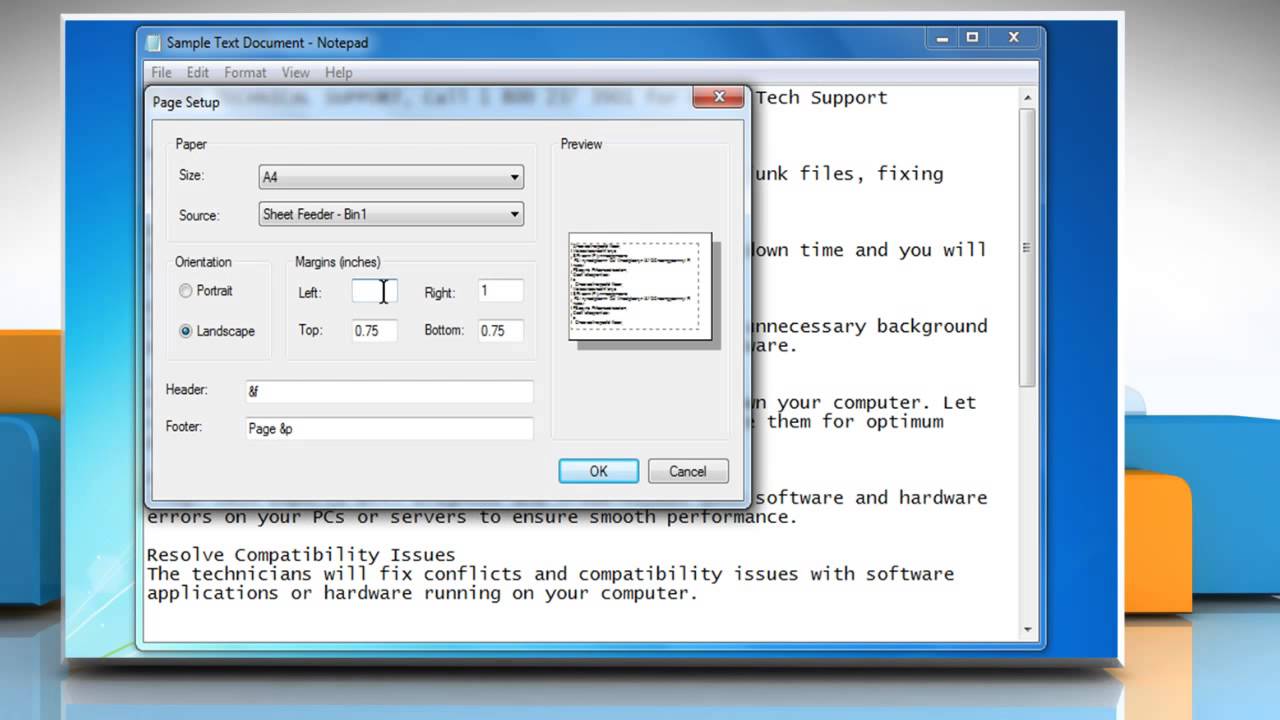
Task: Click the Notepad document icon in title bar
Action: (153, 43)
